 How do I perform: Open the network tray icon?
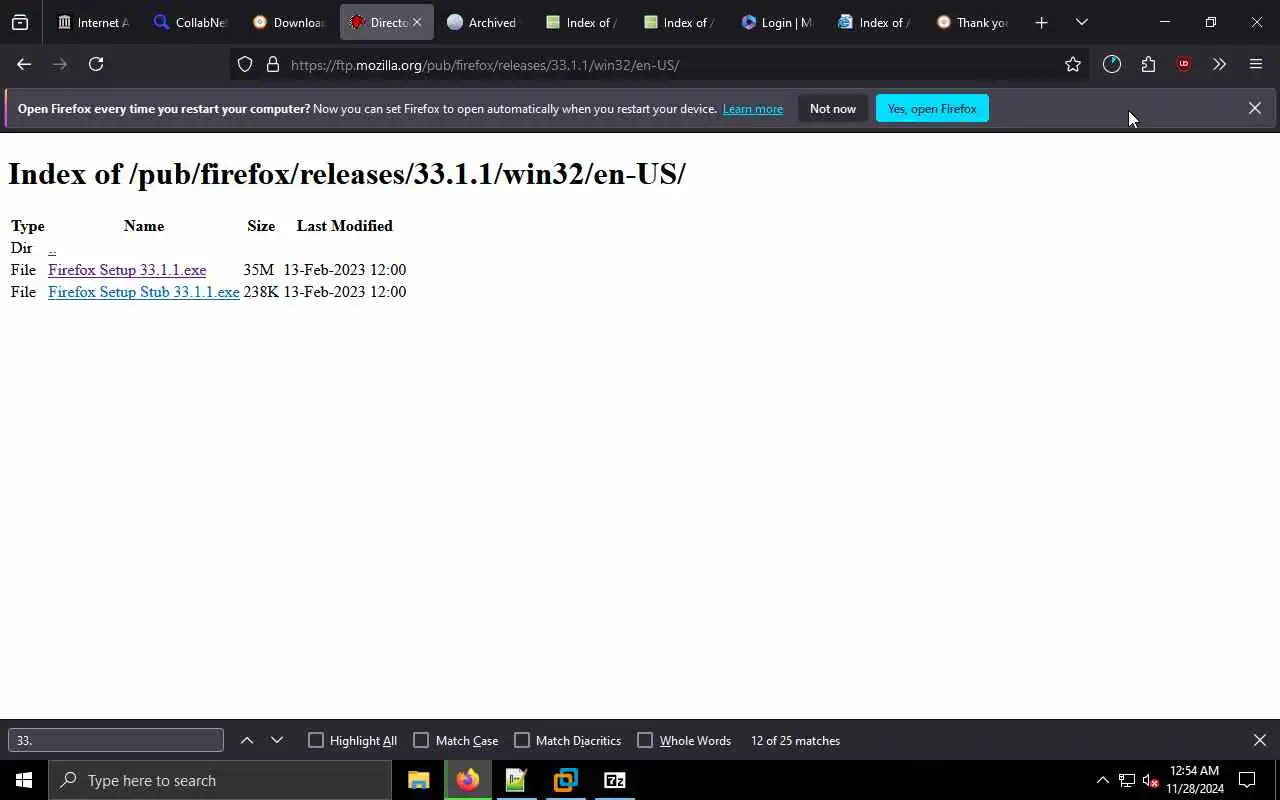[x=1127, y=780]
